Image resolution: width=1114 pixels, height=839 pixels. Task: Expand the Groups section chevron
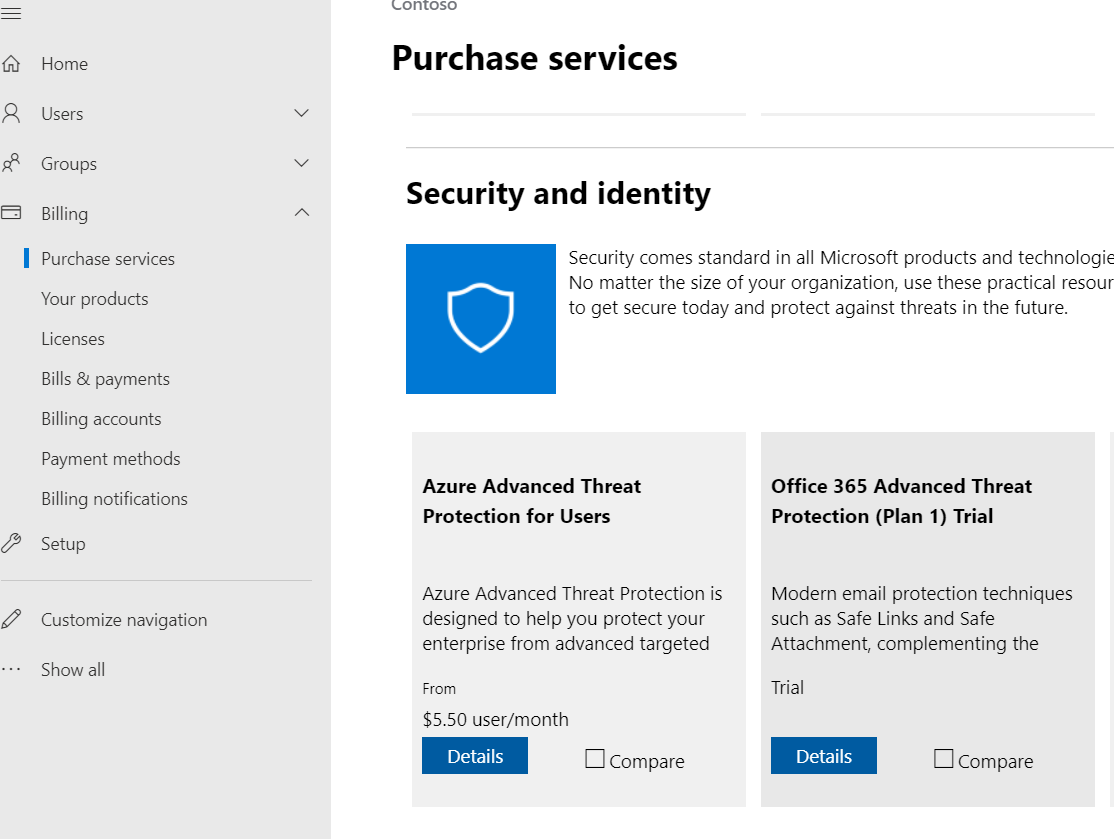(x=302, y=163)
